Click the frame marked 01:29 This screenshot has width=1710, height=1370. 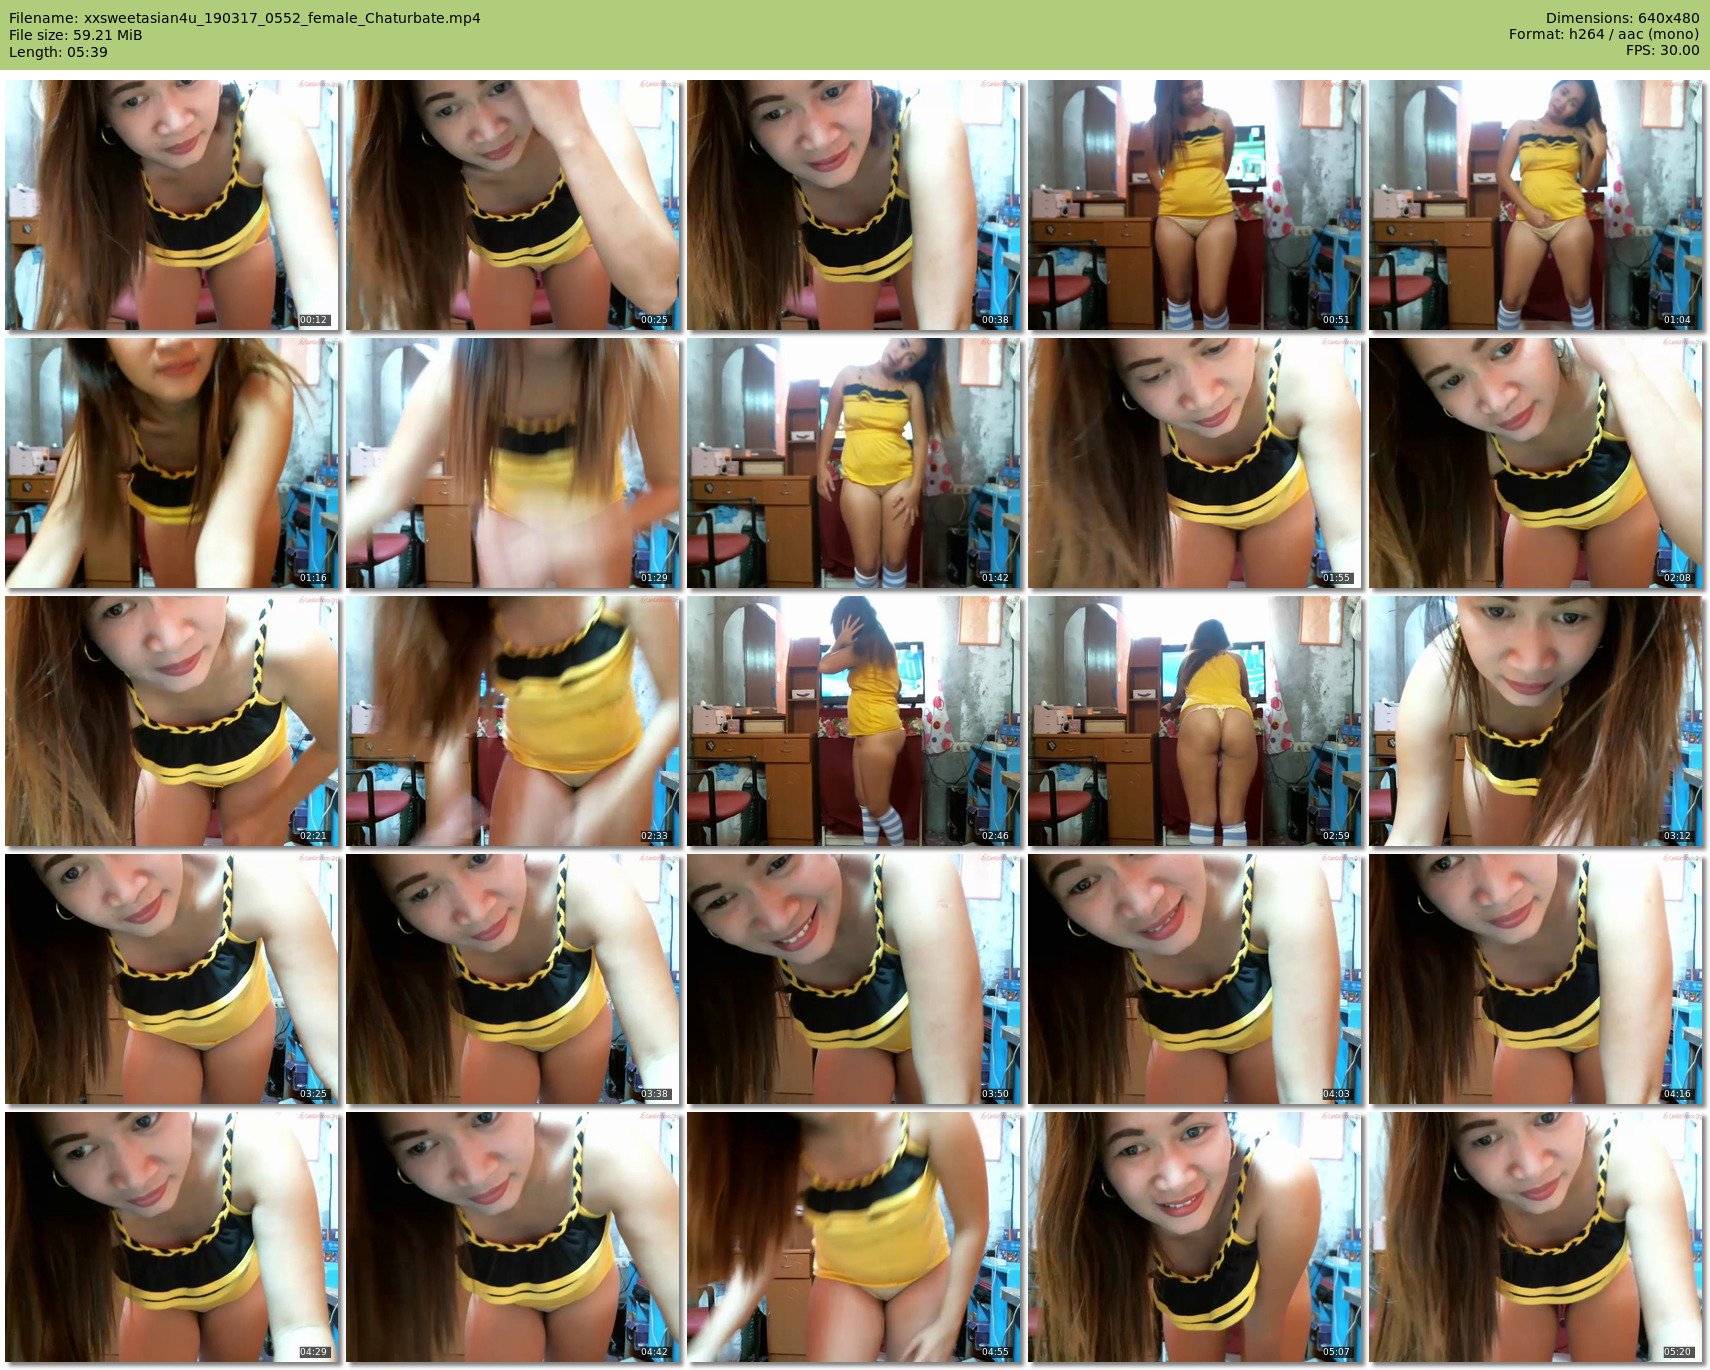tap(513, 463)
